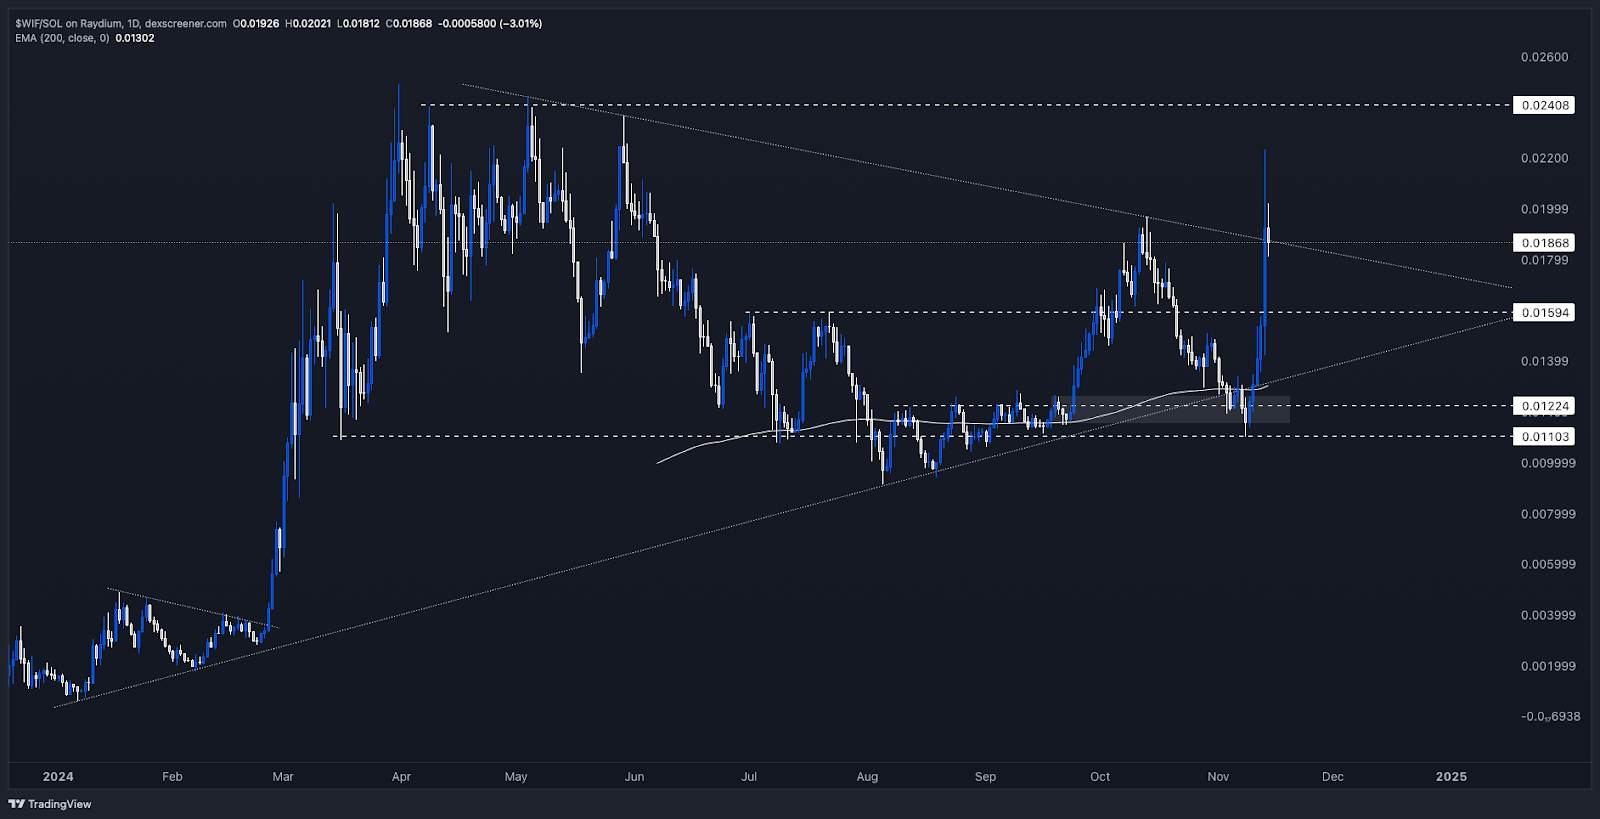This screenshot has width=1600, height=819.
Task: Click the low value L0.01812
Action: coord(357,23)
